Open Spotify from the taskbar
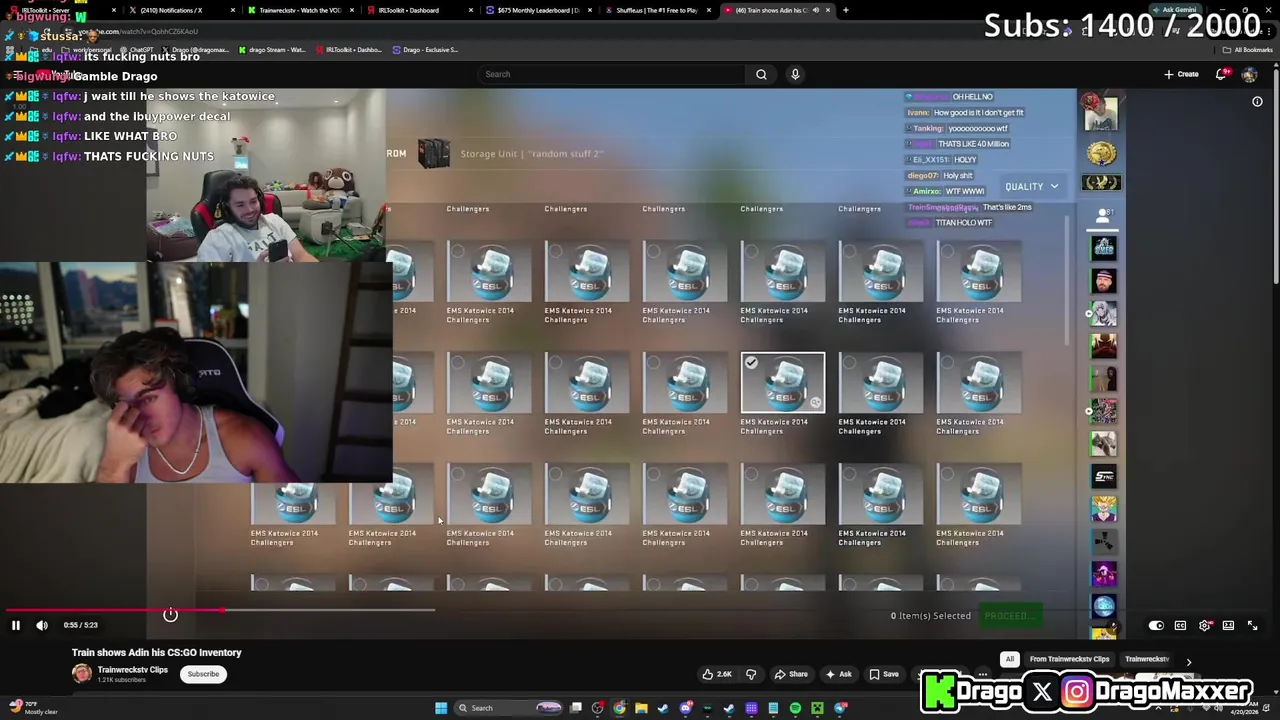This screenshot has height=720, width=1280. [795, 708]
